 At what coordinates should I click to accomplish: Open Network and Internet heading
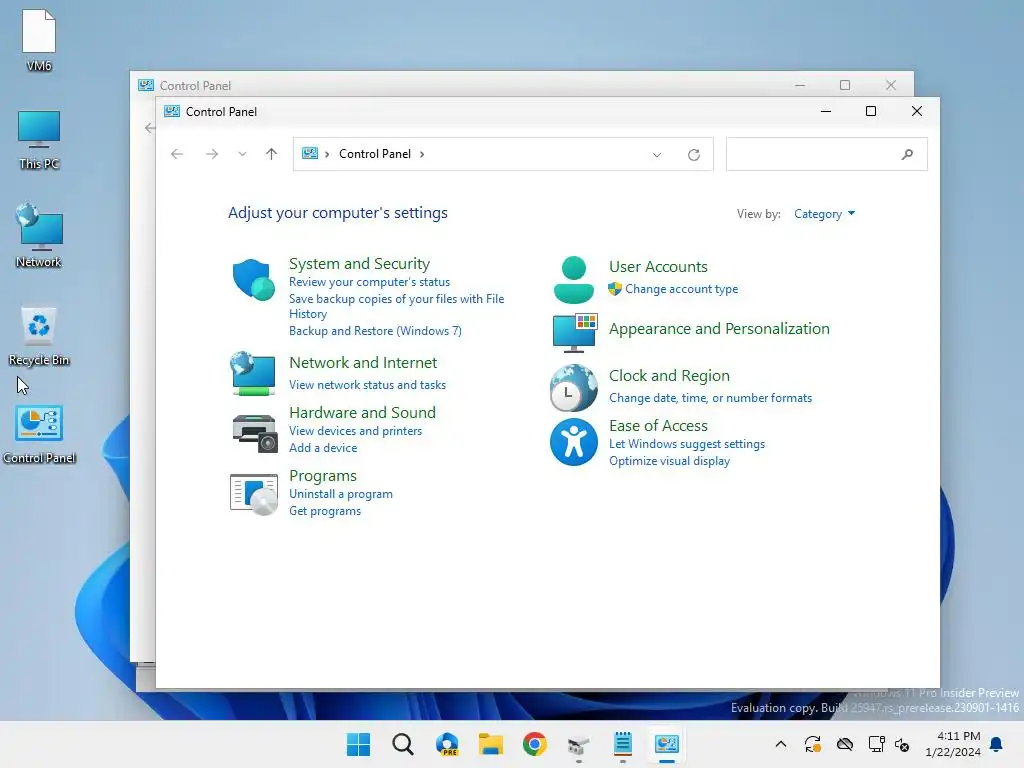(x=363, y=363)
